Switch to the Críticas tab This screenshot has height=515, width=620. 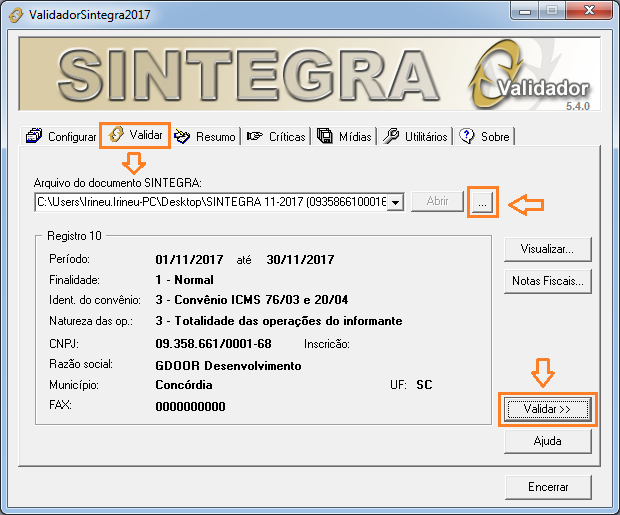pos(276,137)
